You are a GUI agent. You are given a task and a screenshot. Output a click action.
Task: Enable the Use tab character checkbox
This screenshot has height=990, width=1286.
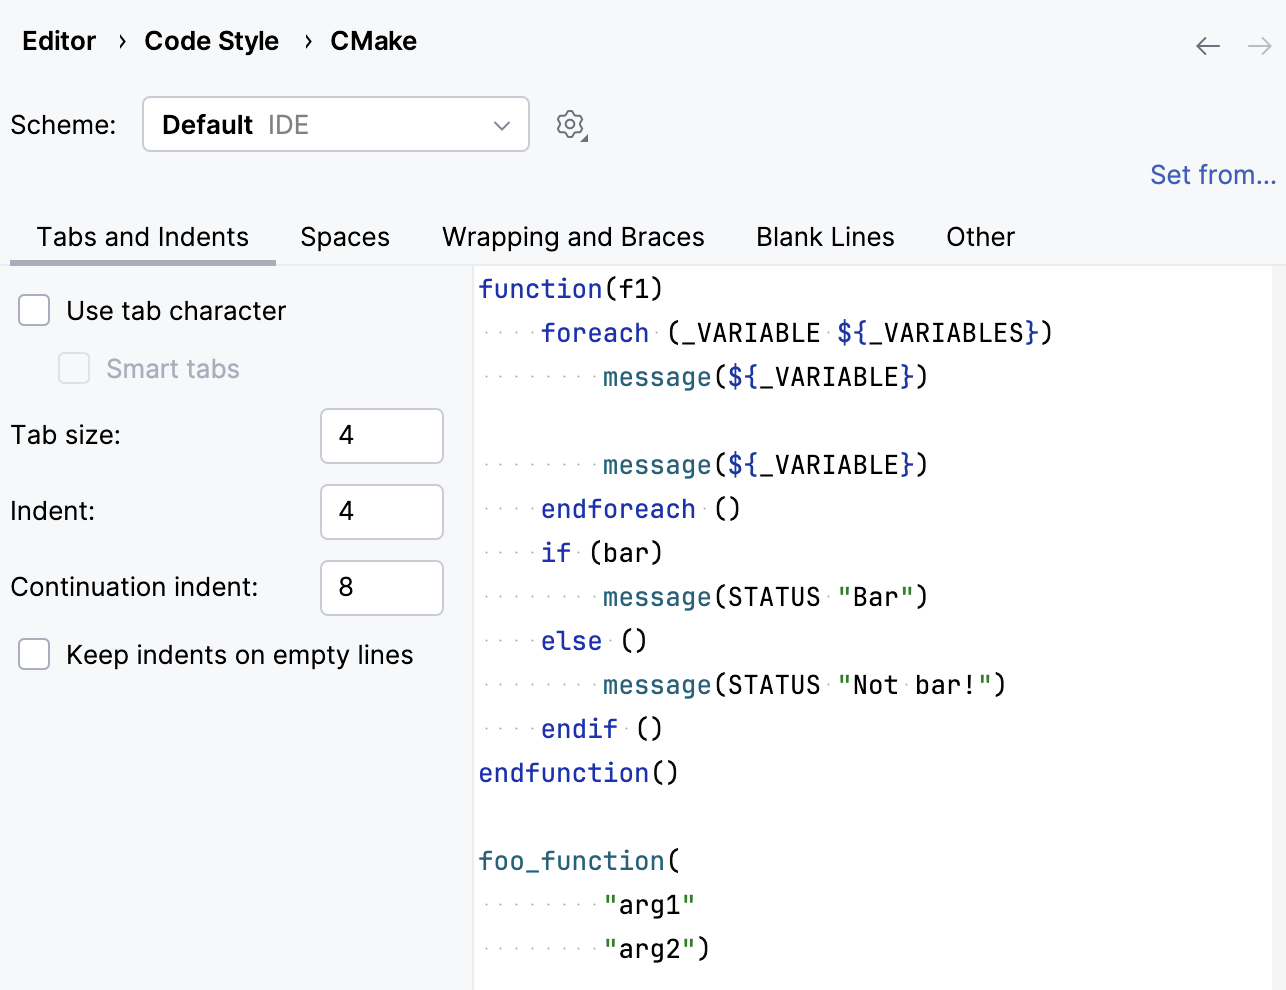coord(34,310)
